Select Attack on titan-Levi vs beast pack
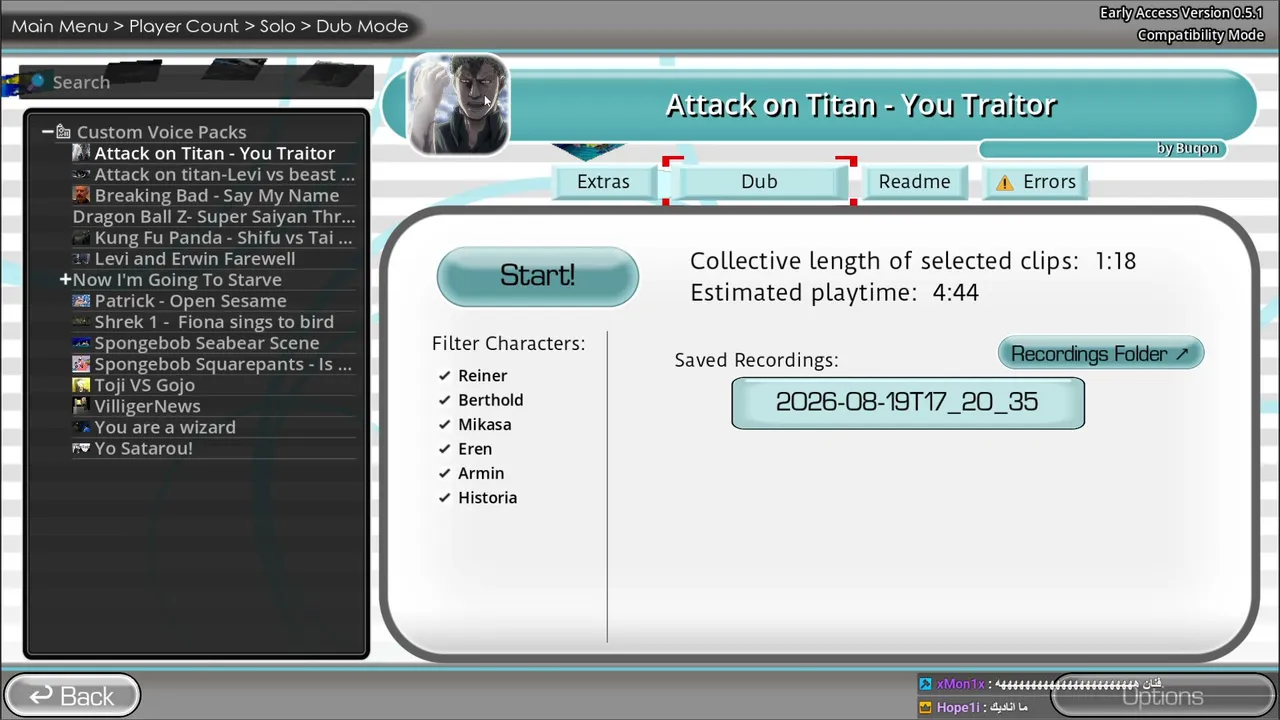Screen dimensions: 1280x720 [x=214, y=174]
